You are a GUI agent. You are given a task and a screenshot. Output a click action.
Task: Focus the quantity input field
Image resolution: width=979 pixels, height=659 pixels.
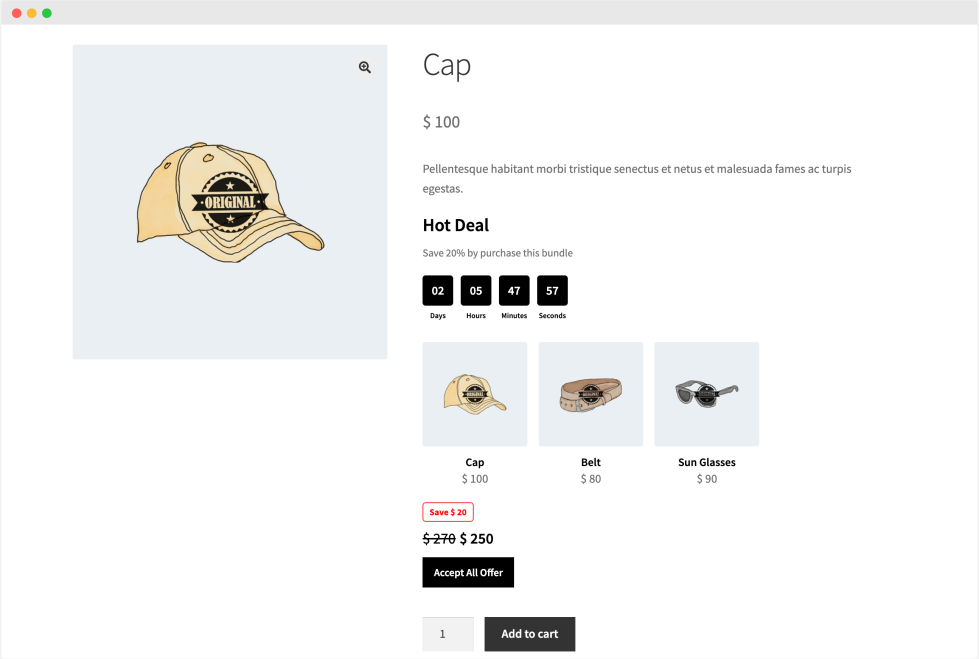(x=448, y=634)
